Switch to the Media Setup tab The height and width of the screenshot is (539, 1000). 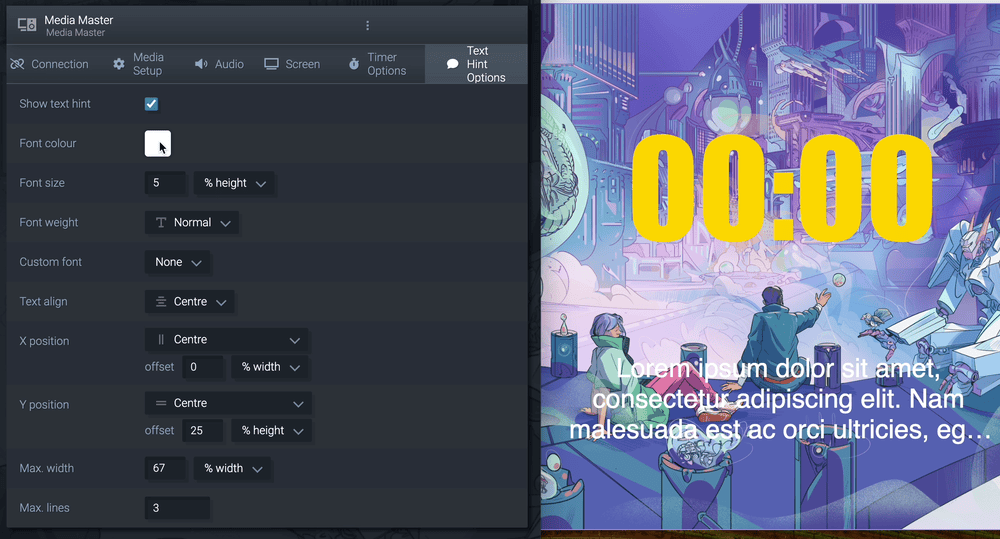(140, 64)
